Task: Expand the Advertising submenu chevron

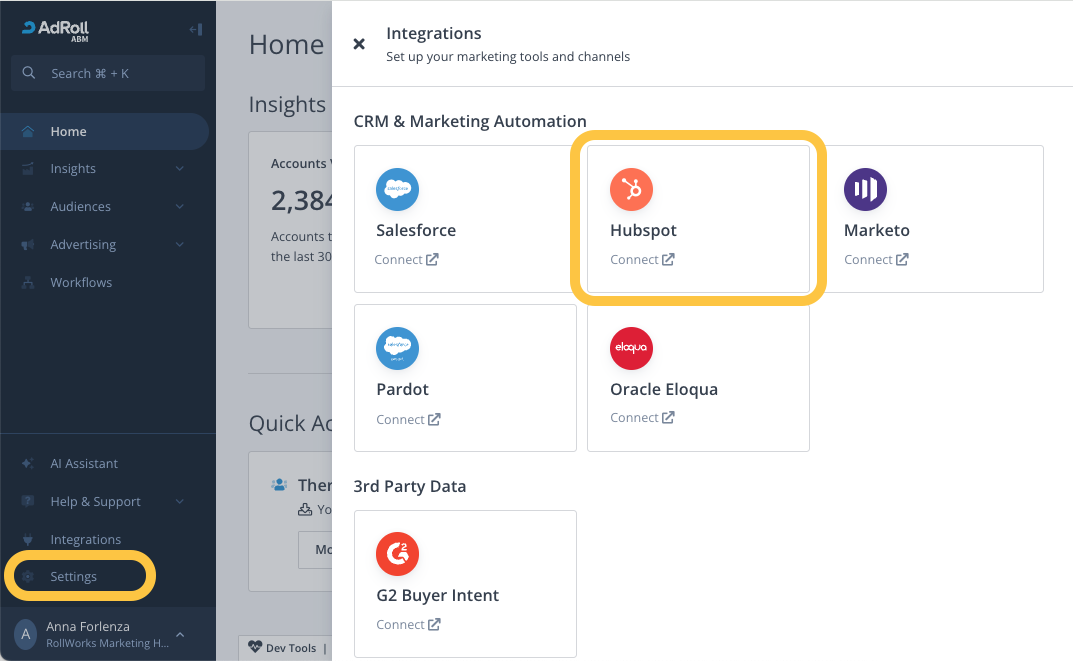Action: click(x=180, y=245)
